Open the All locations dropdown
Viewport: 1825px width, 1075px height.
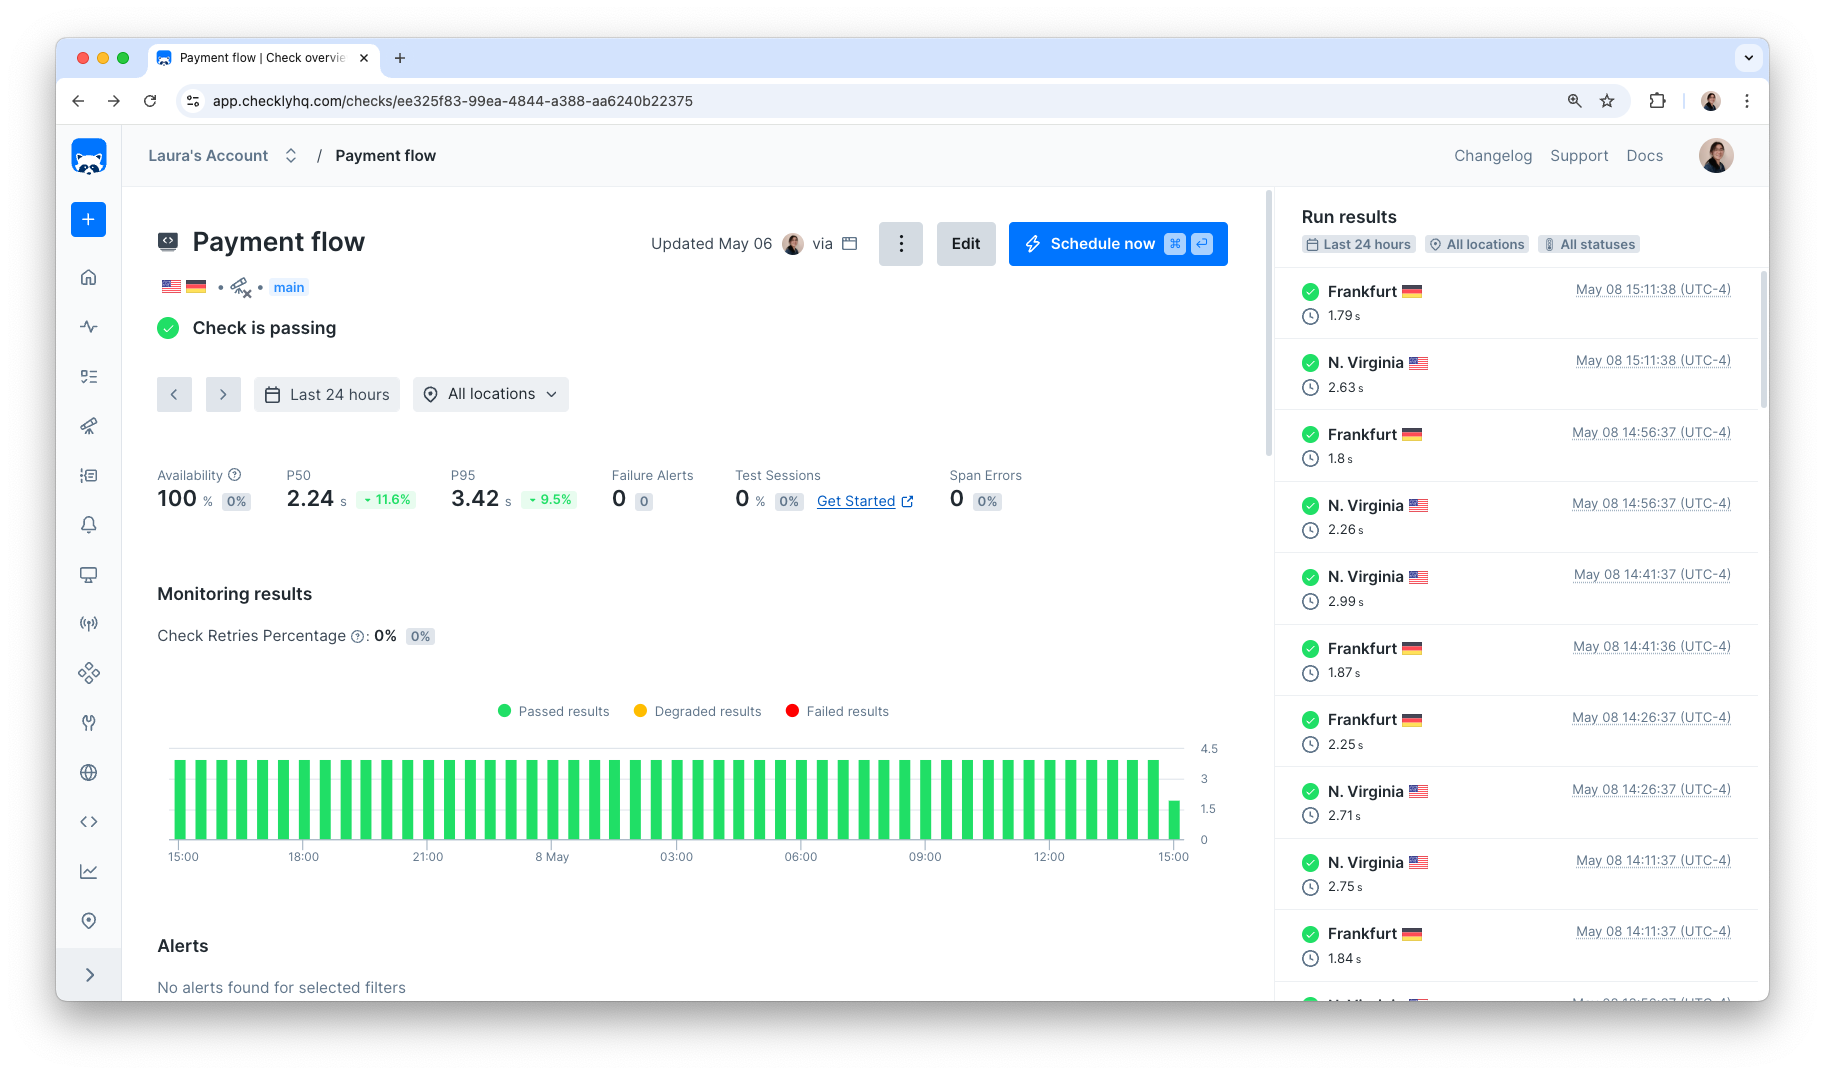tap(490, 394)
